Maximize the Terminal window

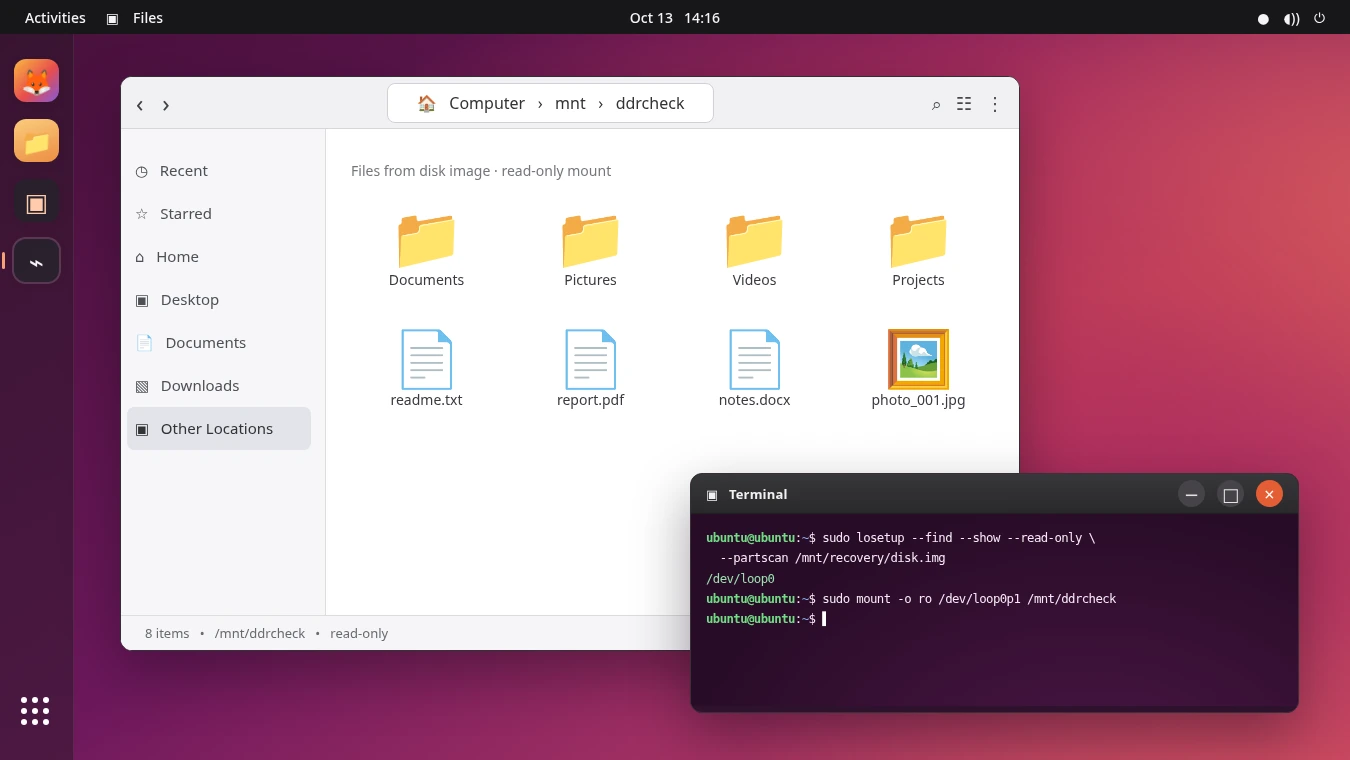(1231, 494)
